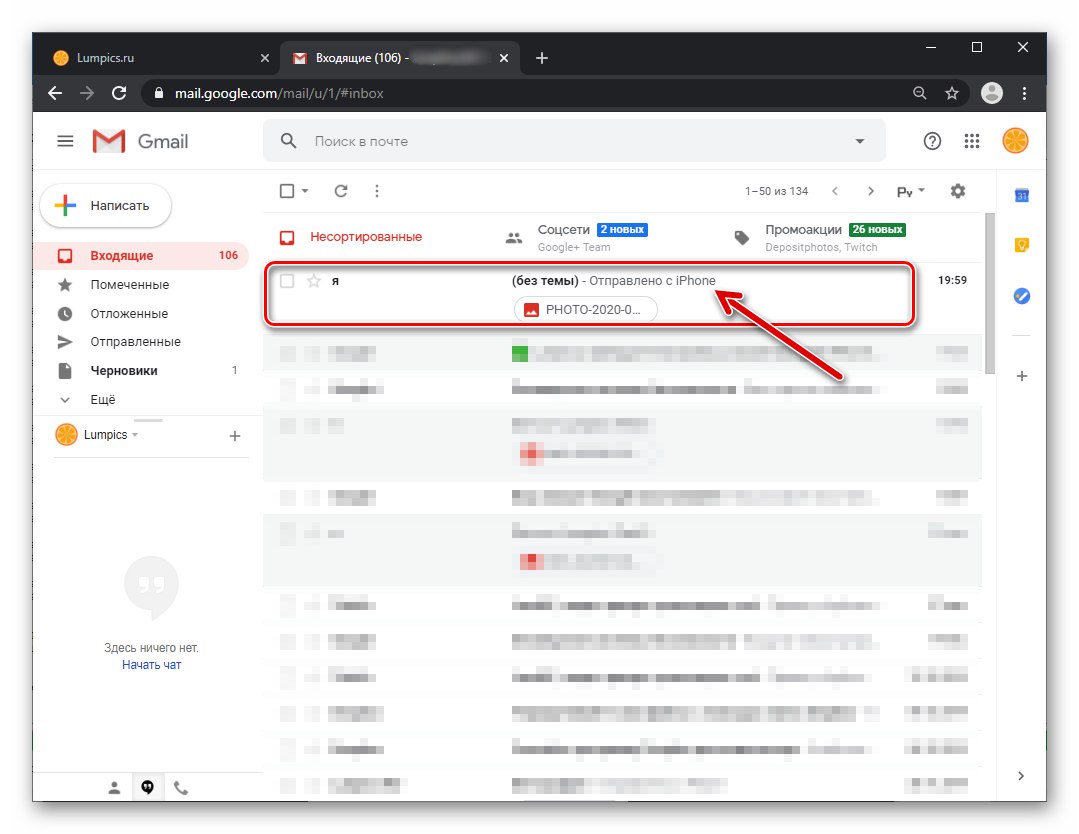
Task: Go to newer messages with the previous-page arrow
Action: pos(835,191)
